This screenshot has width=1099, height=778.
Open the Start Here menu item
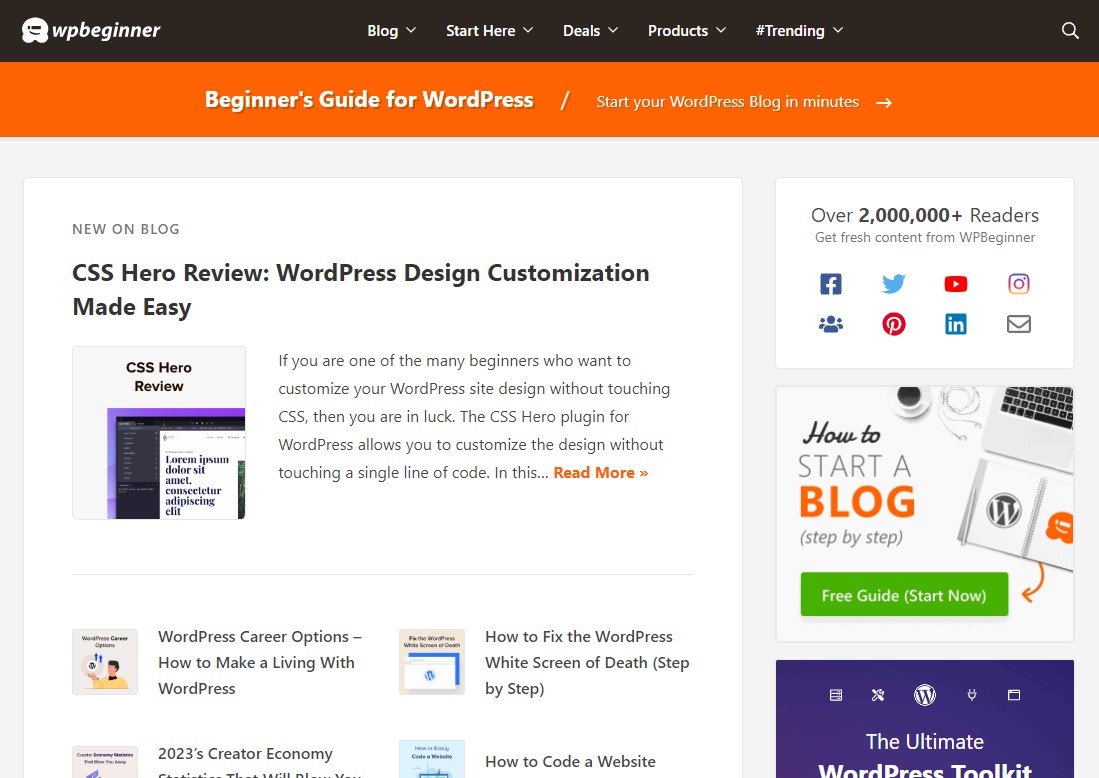[x=481, y=31]
